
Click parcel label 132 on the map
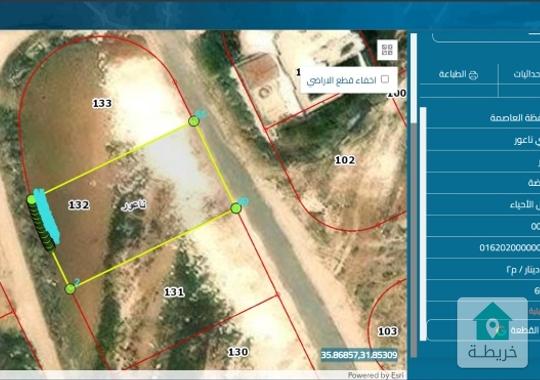[x=79, y=205]
